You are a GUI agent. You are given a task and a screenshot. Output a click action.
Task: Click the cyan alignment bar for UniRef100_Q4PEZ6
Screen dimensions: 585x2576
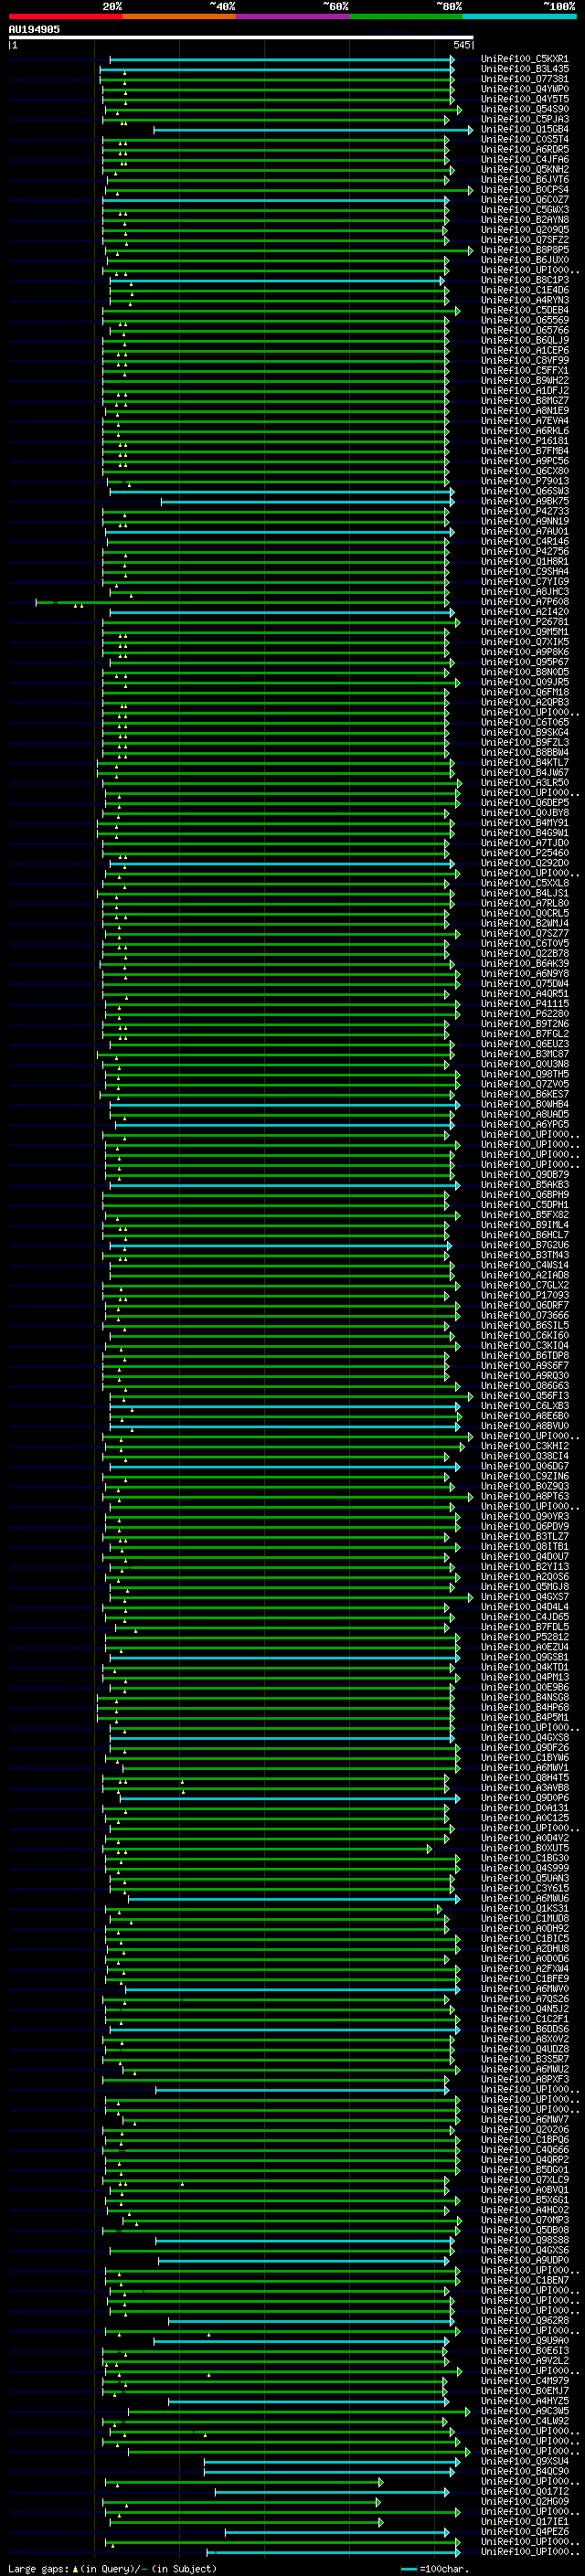(337, 2532)
